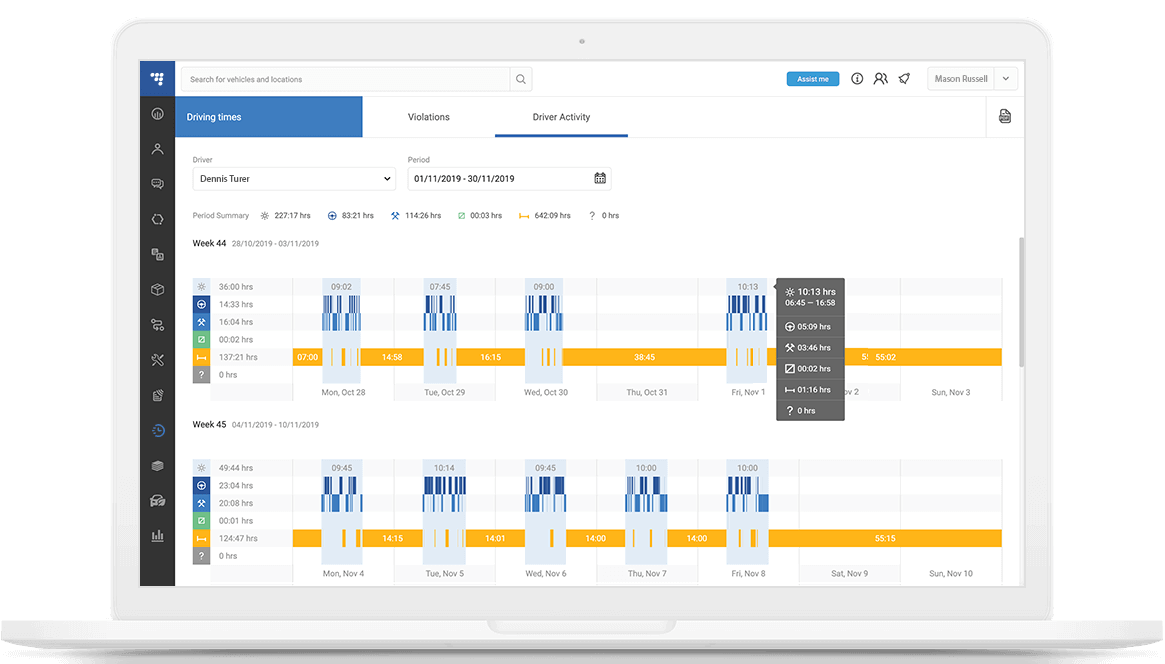Select the driving times clock icon in sidebar

point(157,431)
